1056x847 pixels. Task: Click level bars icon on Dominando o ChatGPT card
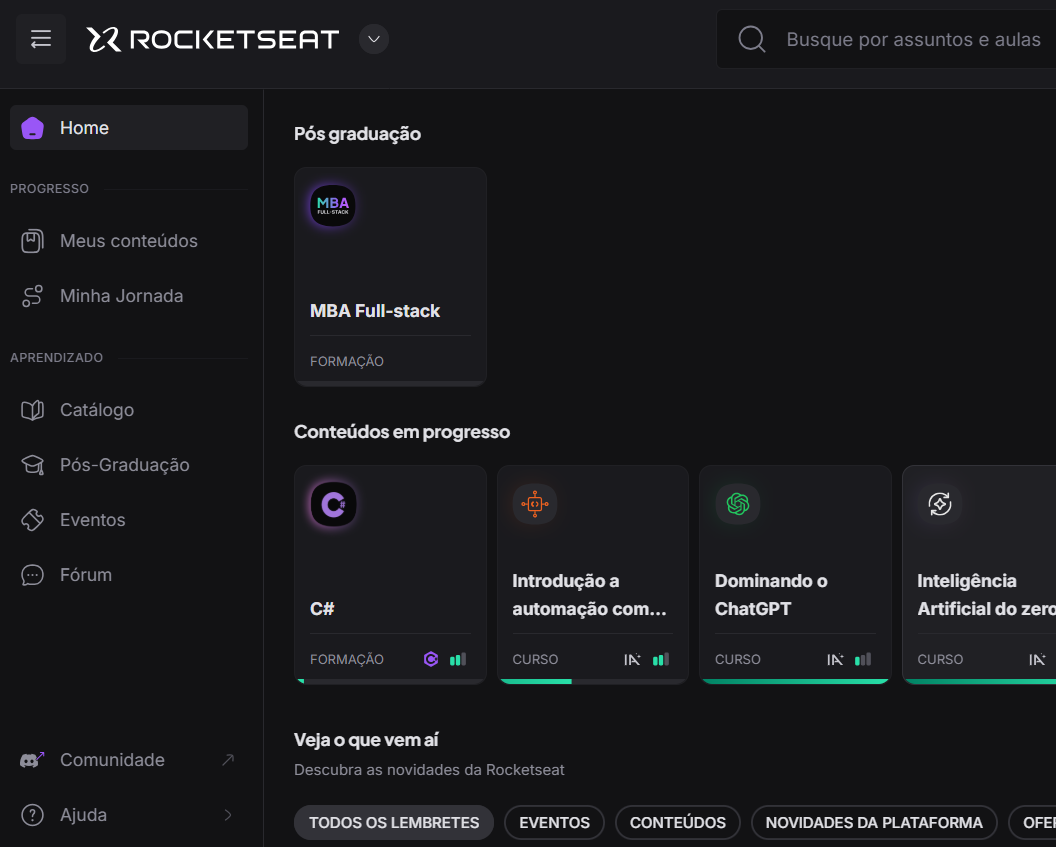(x=863, y=659)
